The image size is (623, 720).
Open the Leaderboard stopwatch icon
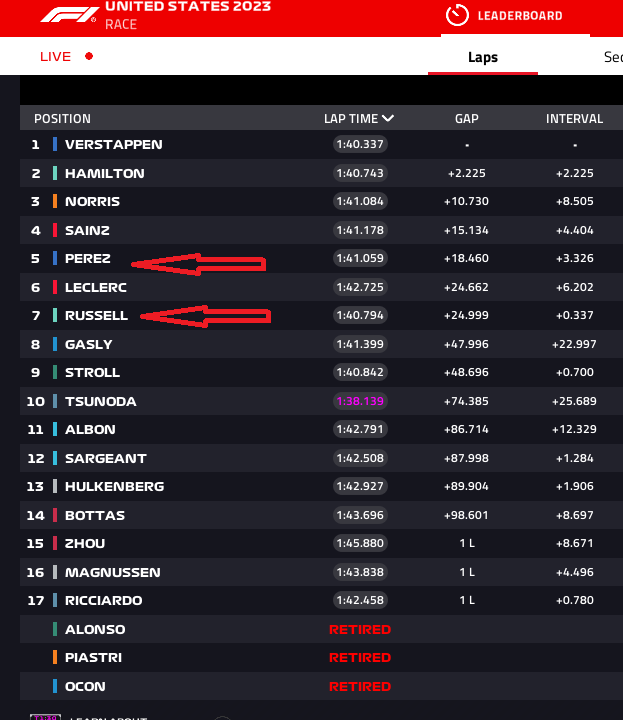457,16
